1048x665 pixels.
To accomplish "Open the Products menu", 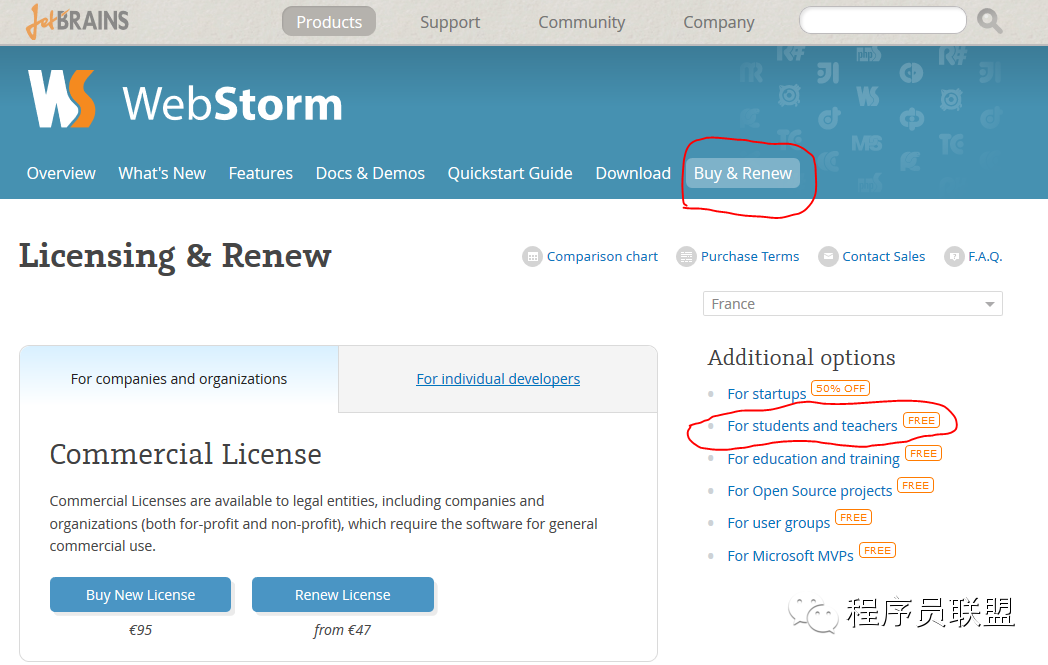I will [329, 21].
